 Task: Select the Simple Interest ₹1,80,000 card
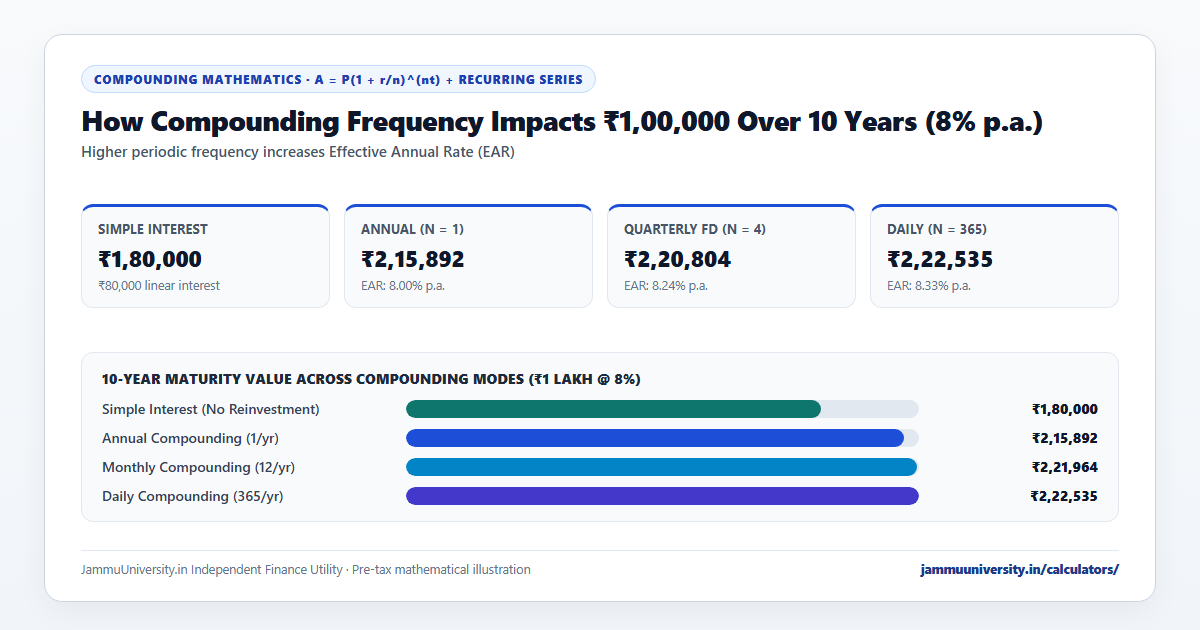pyautogui.click(x=205, y=256)
